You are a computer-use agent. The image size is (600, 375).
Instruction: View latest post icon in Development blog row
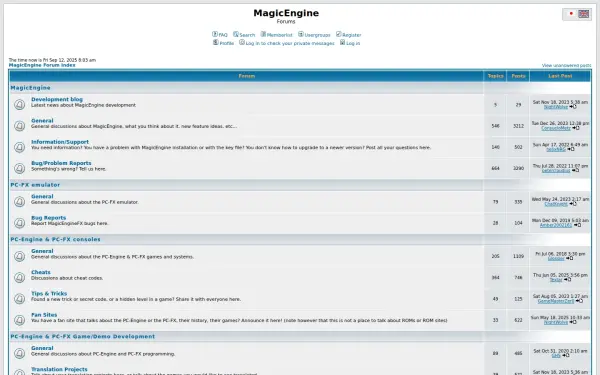(x=573, y=107)
